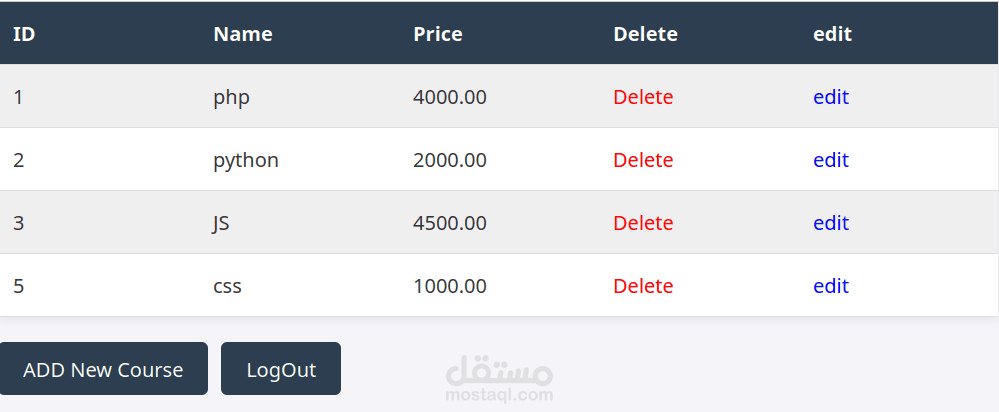Click the Price column header
This screenshot has width=999, height=412.
pos(438,34)
